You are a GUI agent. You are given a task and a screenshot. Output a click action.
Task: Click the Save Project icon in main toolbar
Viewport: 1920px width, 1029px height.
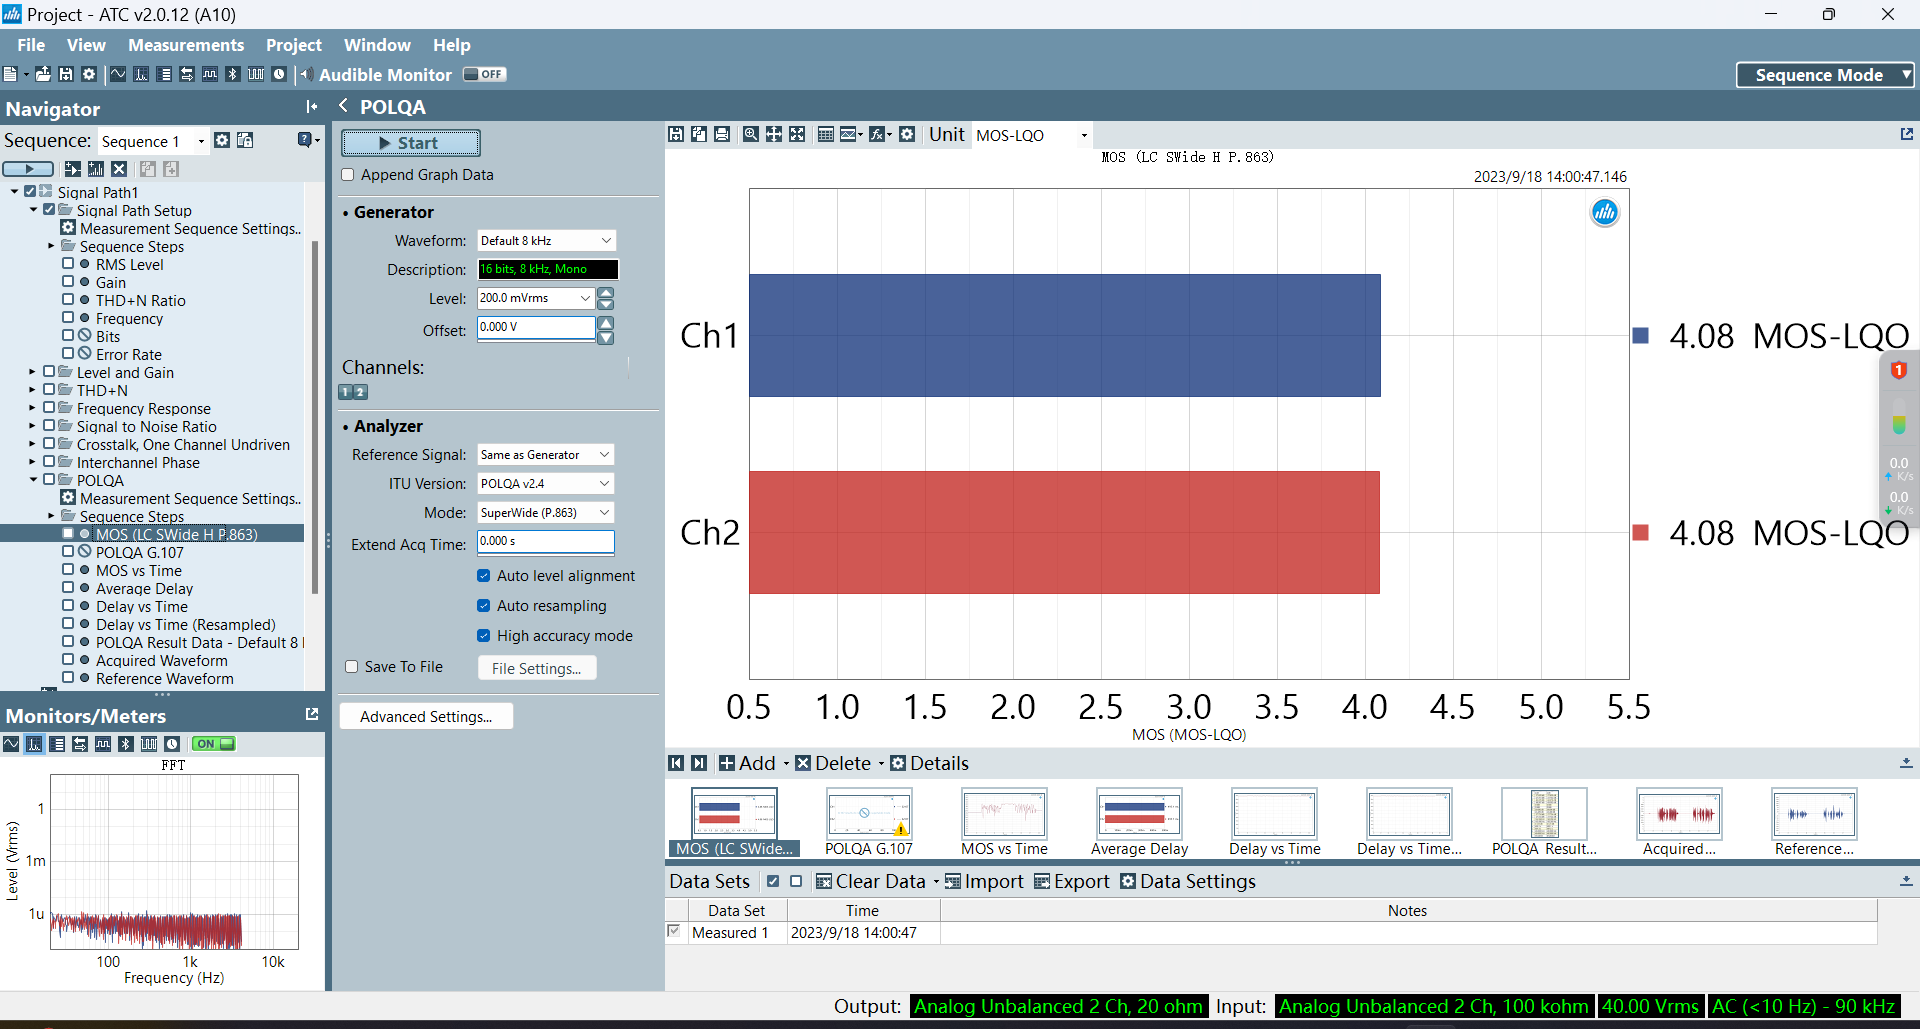coord(66,74)
